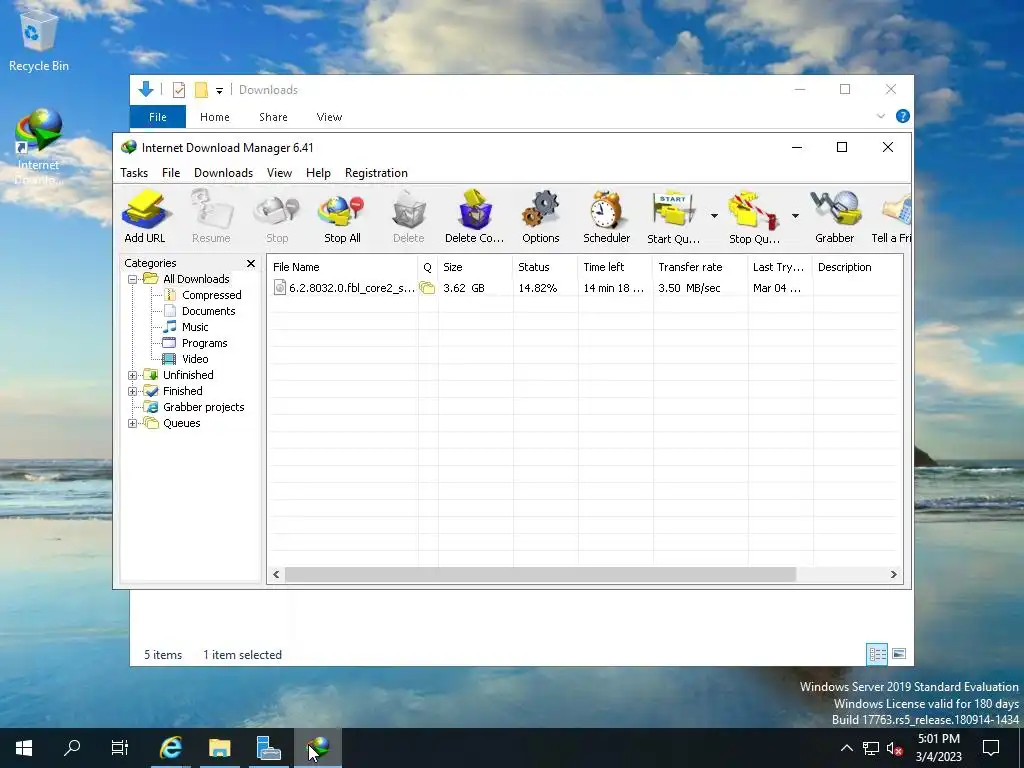Expand the Unfinished category node
Image resolution: width=1024 pixels, height=768 pixels.
pyautogui.click(x=133, y=376)
